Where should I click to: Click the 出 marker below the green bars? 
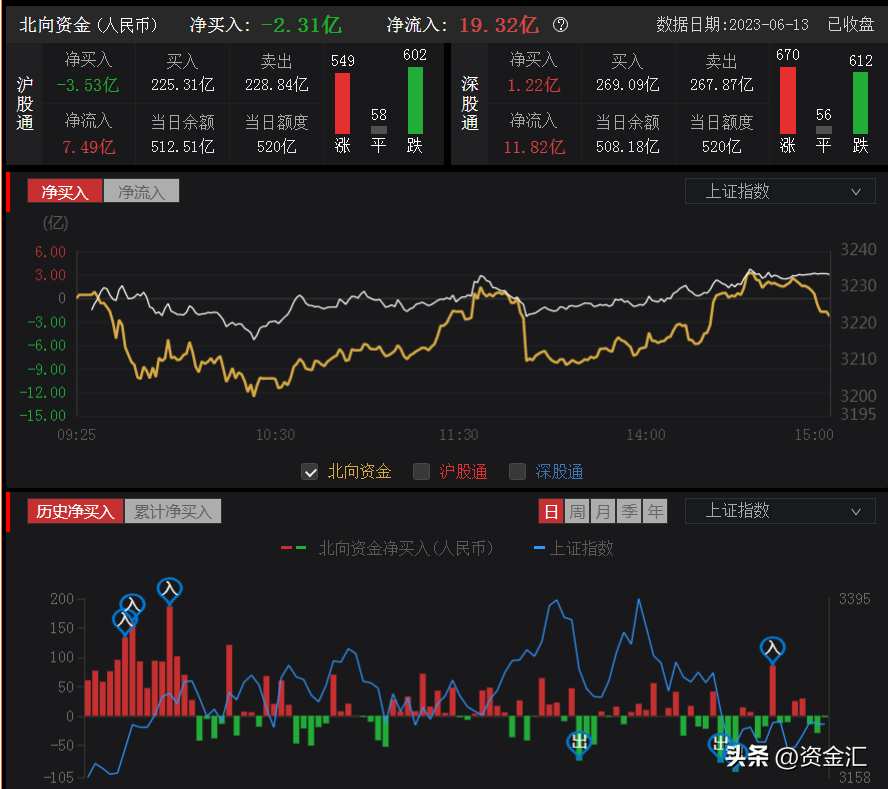579,742
